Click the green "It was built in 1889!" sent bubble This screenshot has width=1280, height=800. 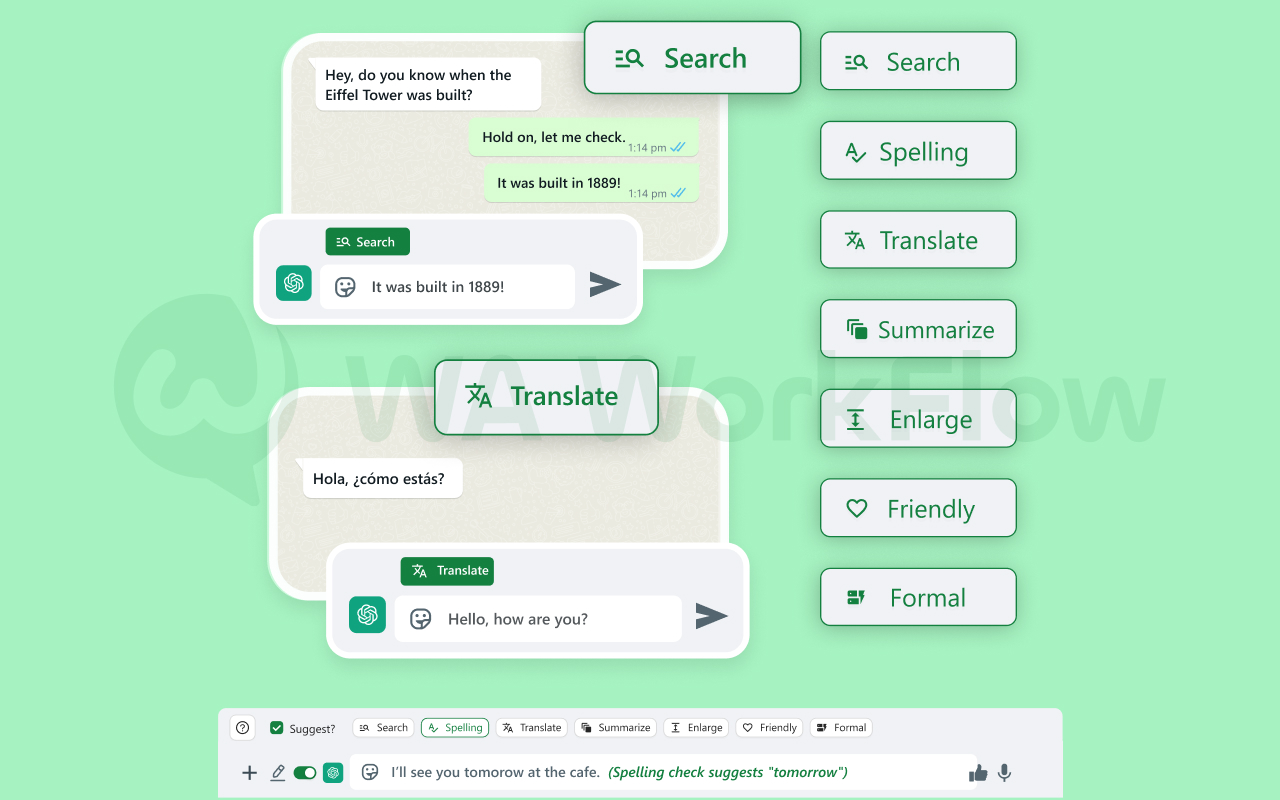click(591, 184)
